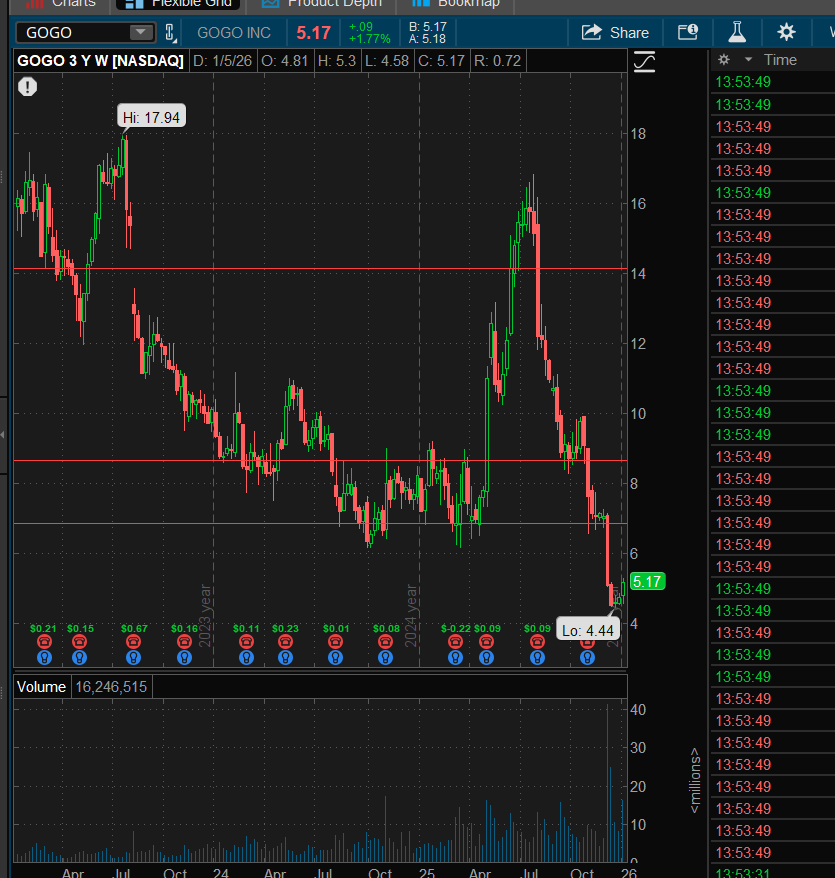Image resolution: width=835 pixels, height=878 pixels.
Task: Click red phone icon under $0.15
Action: pyautogui.click(x=80, y=642)
